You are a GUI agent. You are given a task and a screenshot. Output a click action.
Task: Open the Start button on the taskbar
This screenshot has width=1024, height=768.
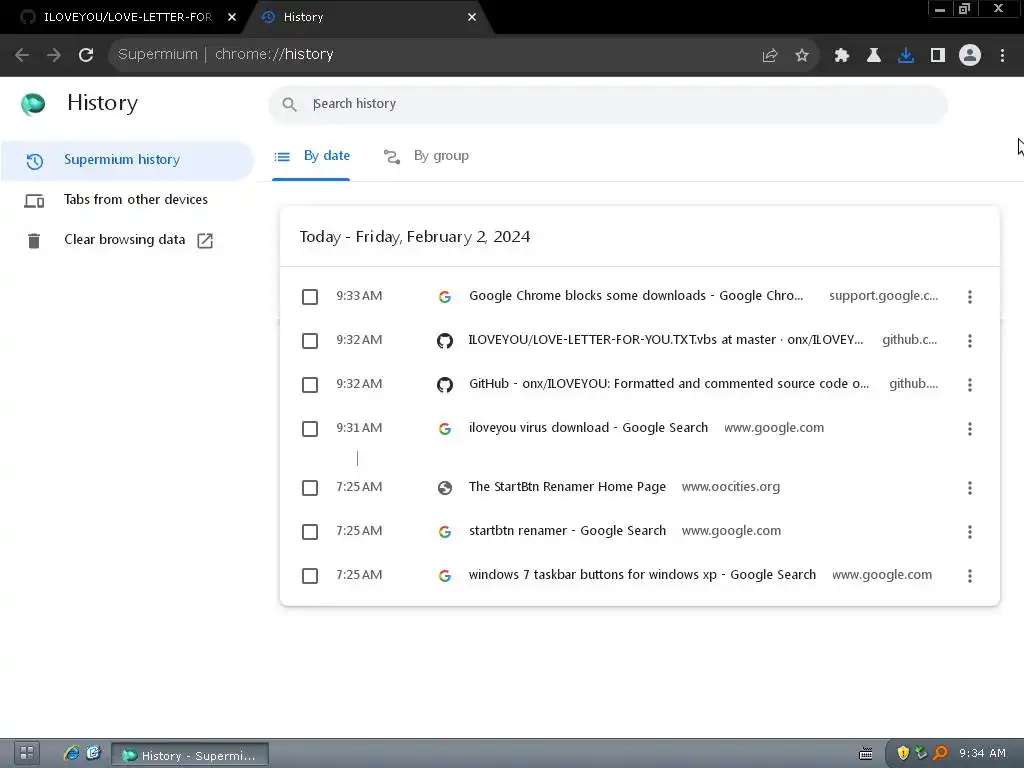(x=26, y=753)
